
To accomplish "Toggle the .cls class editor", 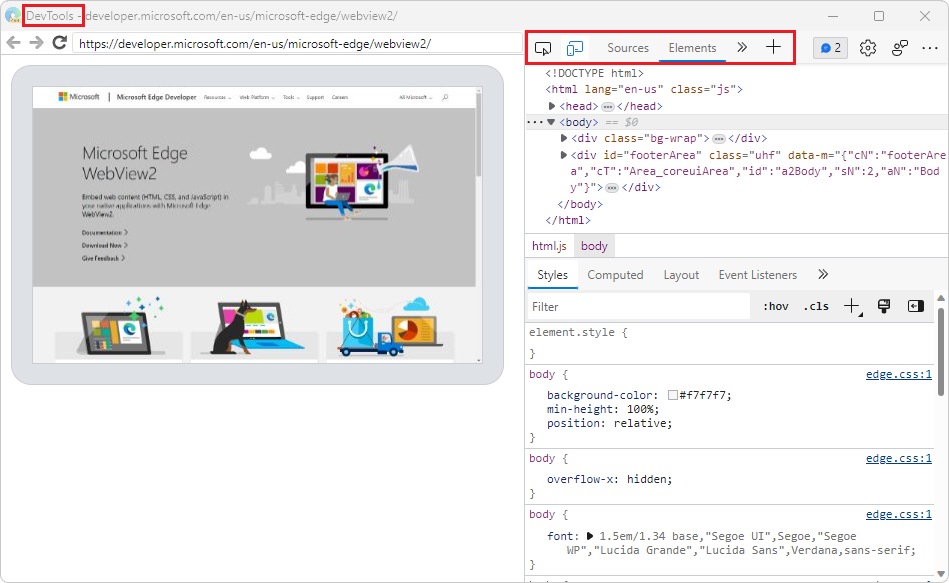I will pos(816,306).
